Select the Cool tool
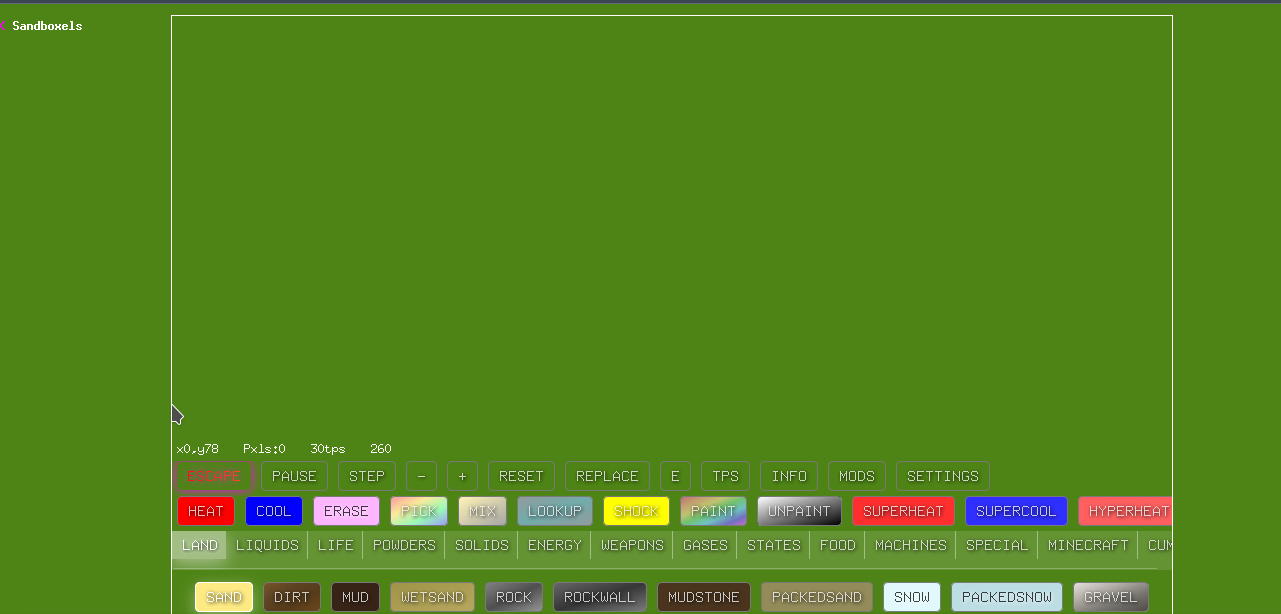This screenshot has height=614, width=1281. (x=274, y=511)
